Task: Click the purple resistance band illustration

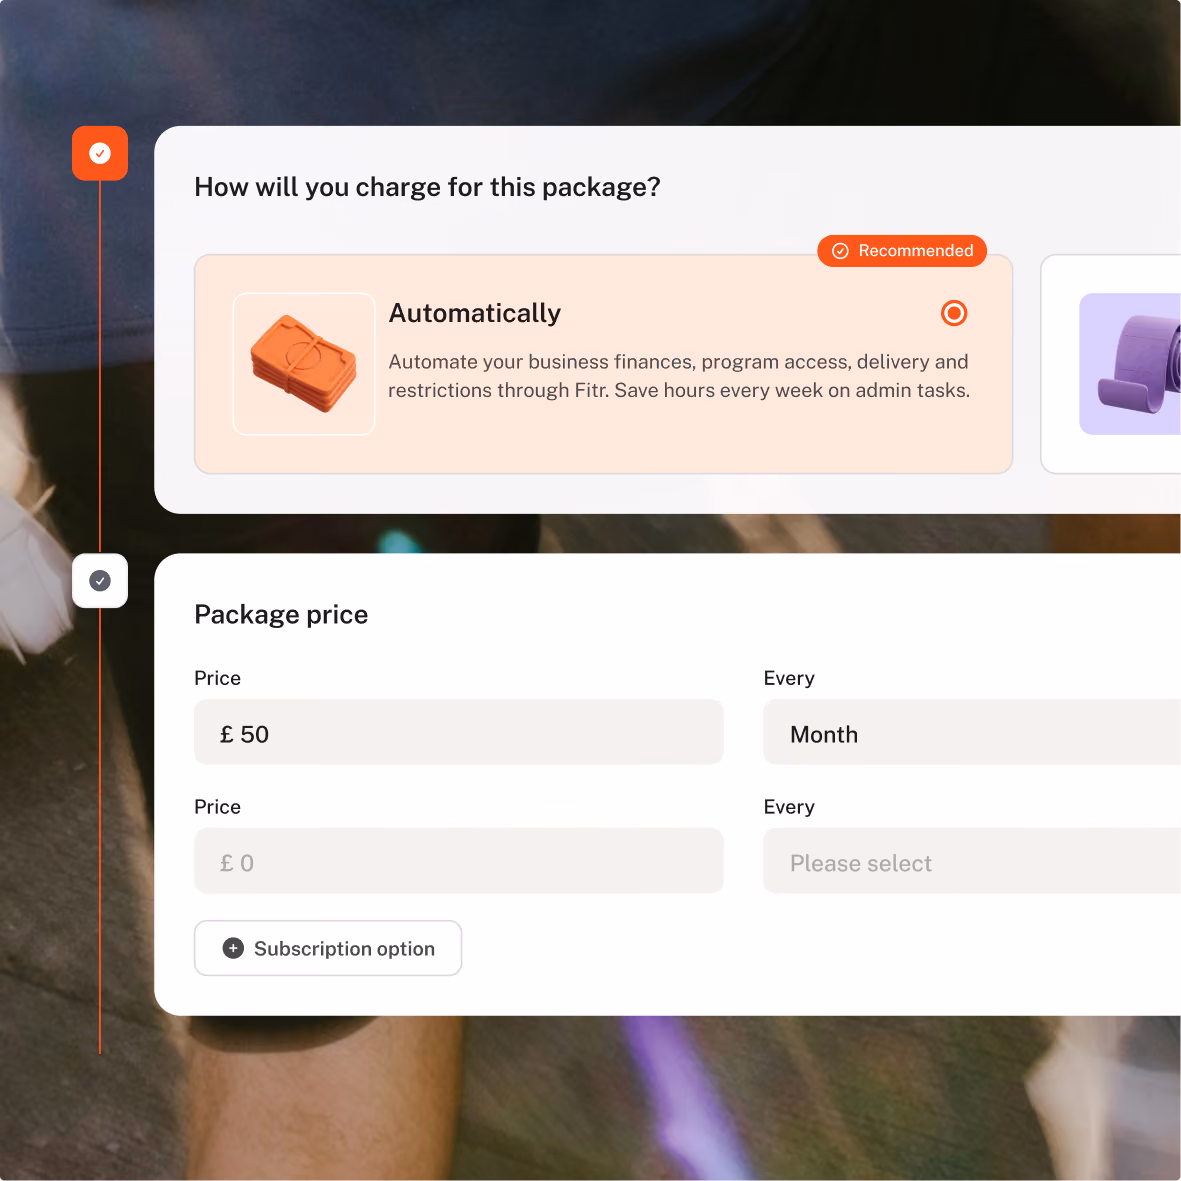Action: [1130, 364]
